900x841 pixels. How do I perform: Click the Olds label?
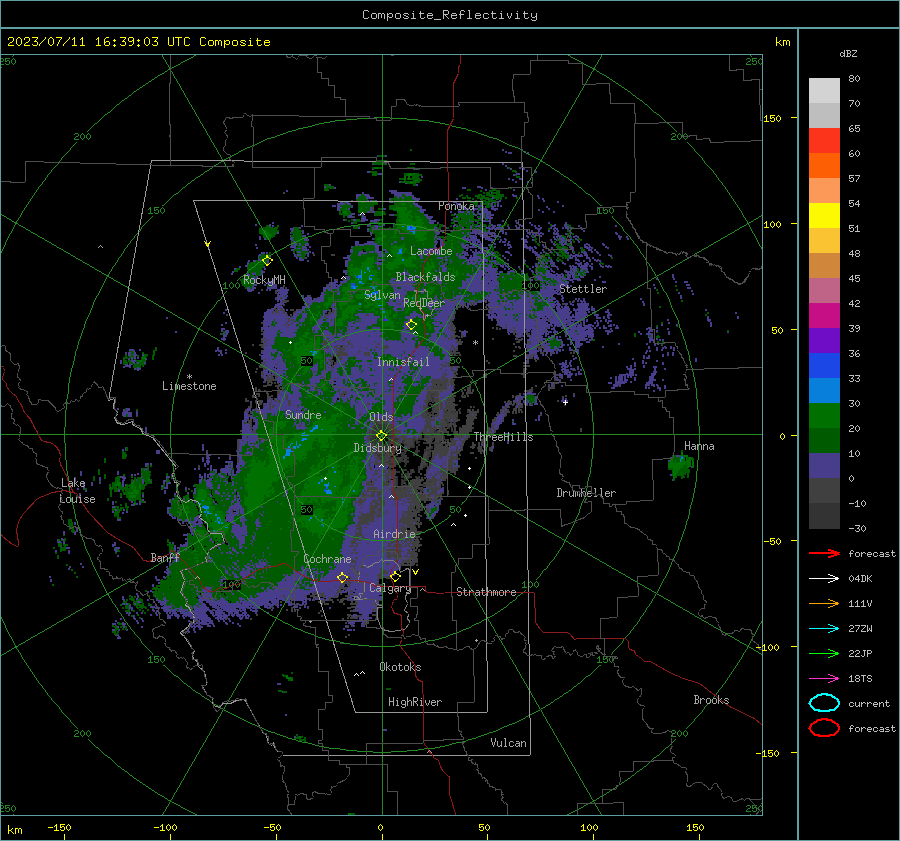(381, 417)
